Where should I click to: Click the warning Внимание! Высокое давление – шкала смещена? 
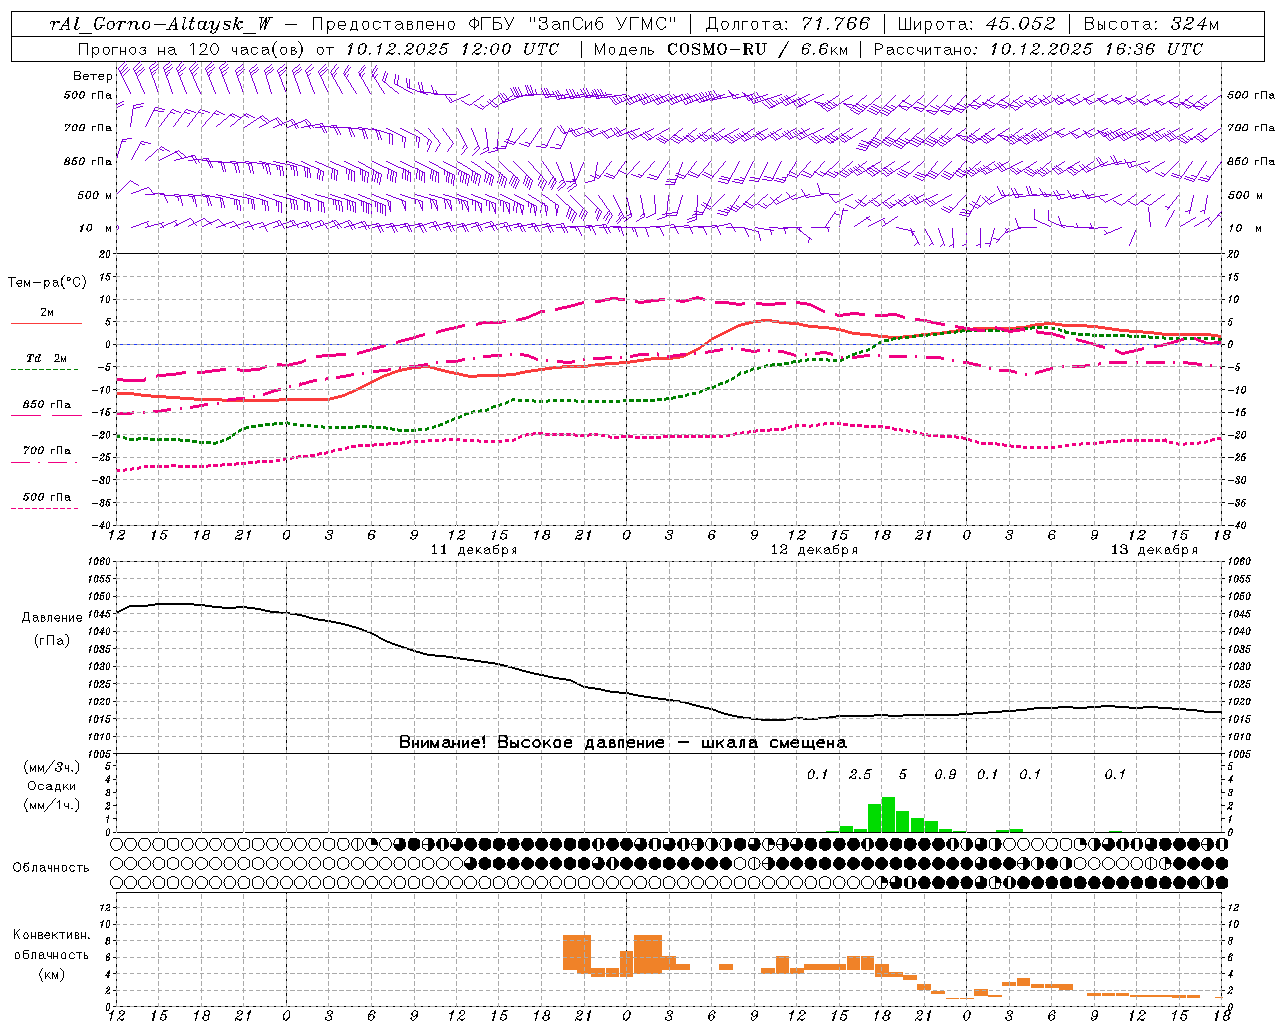(x=623, y=743)
